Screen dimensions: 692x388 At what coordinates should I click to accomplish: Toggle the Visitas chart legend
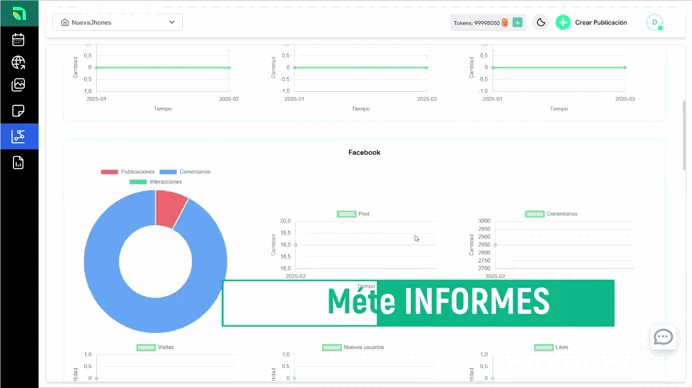(x=155, y=347)
